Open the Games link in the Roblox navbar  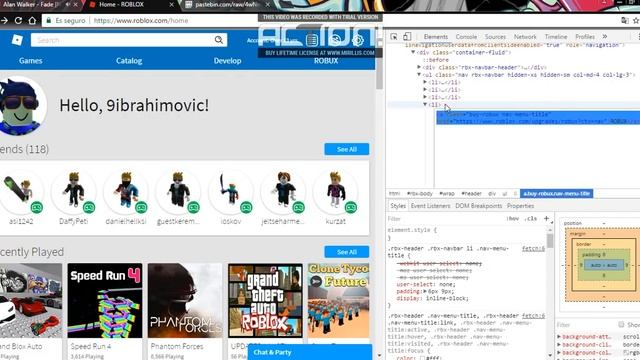tap(31, 60)
